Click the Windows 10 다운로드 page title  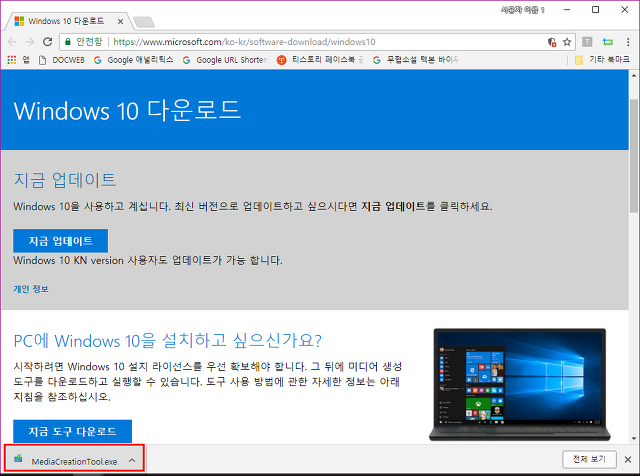pos(127,110)
